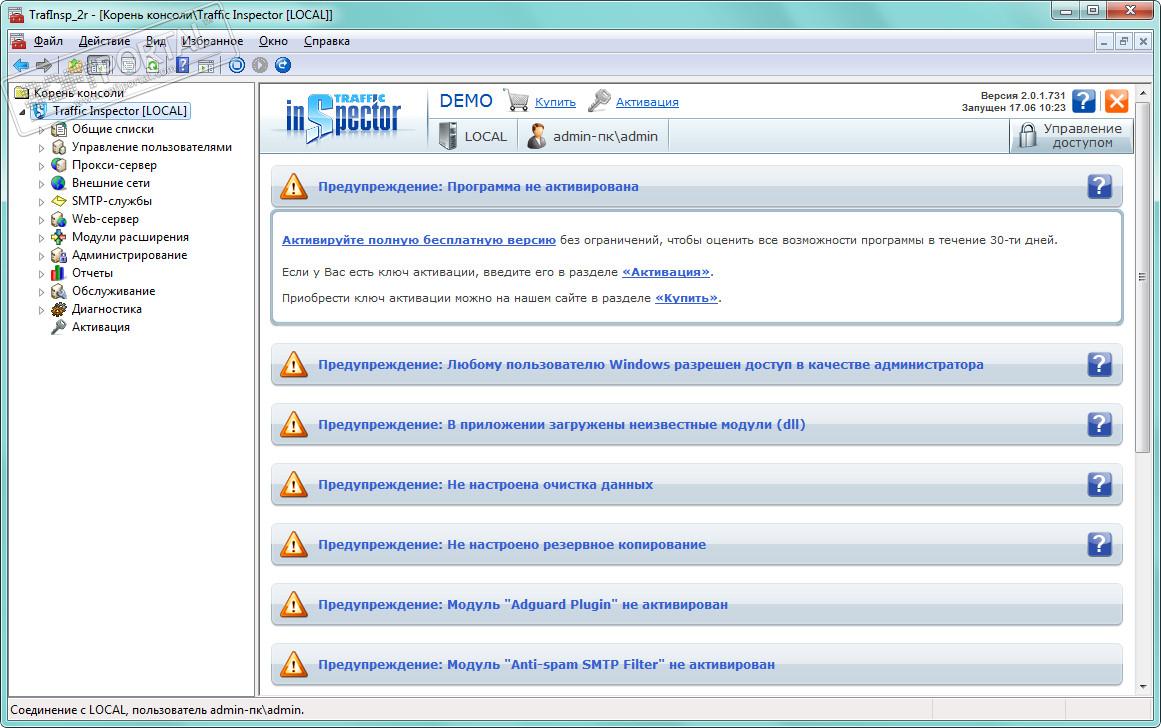Open the Anti-spam SMTP Filter warning
Image resolution: width=1161 pixels, height=728 pixels.
697,664
